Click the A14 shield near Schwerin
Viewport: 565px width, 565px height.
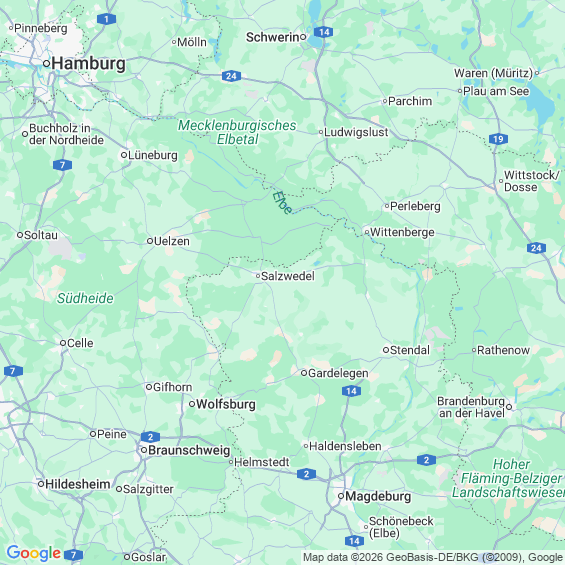323,32
